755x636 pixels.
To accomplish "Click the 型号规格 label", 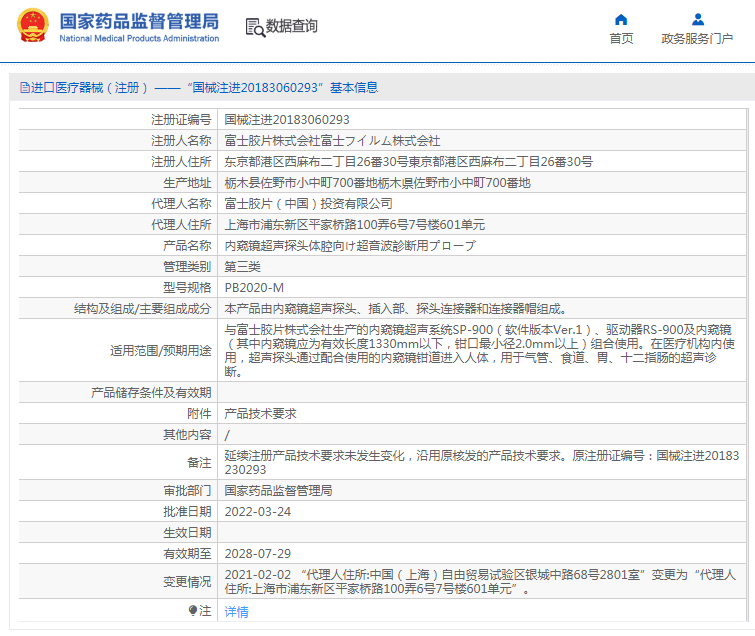I will 187,288.
